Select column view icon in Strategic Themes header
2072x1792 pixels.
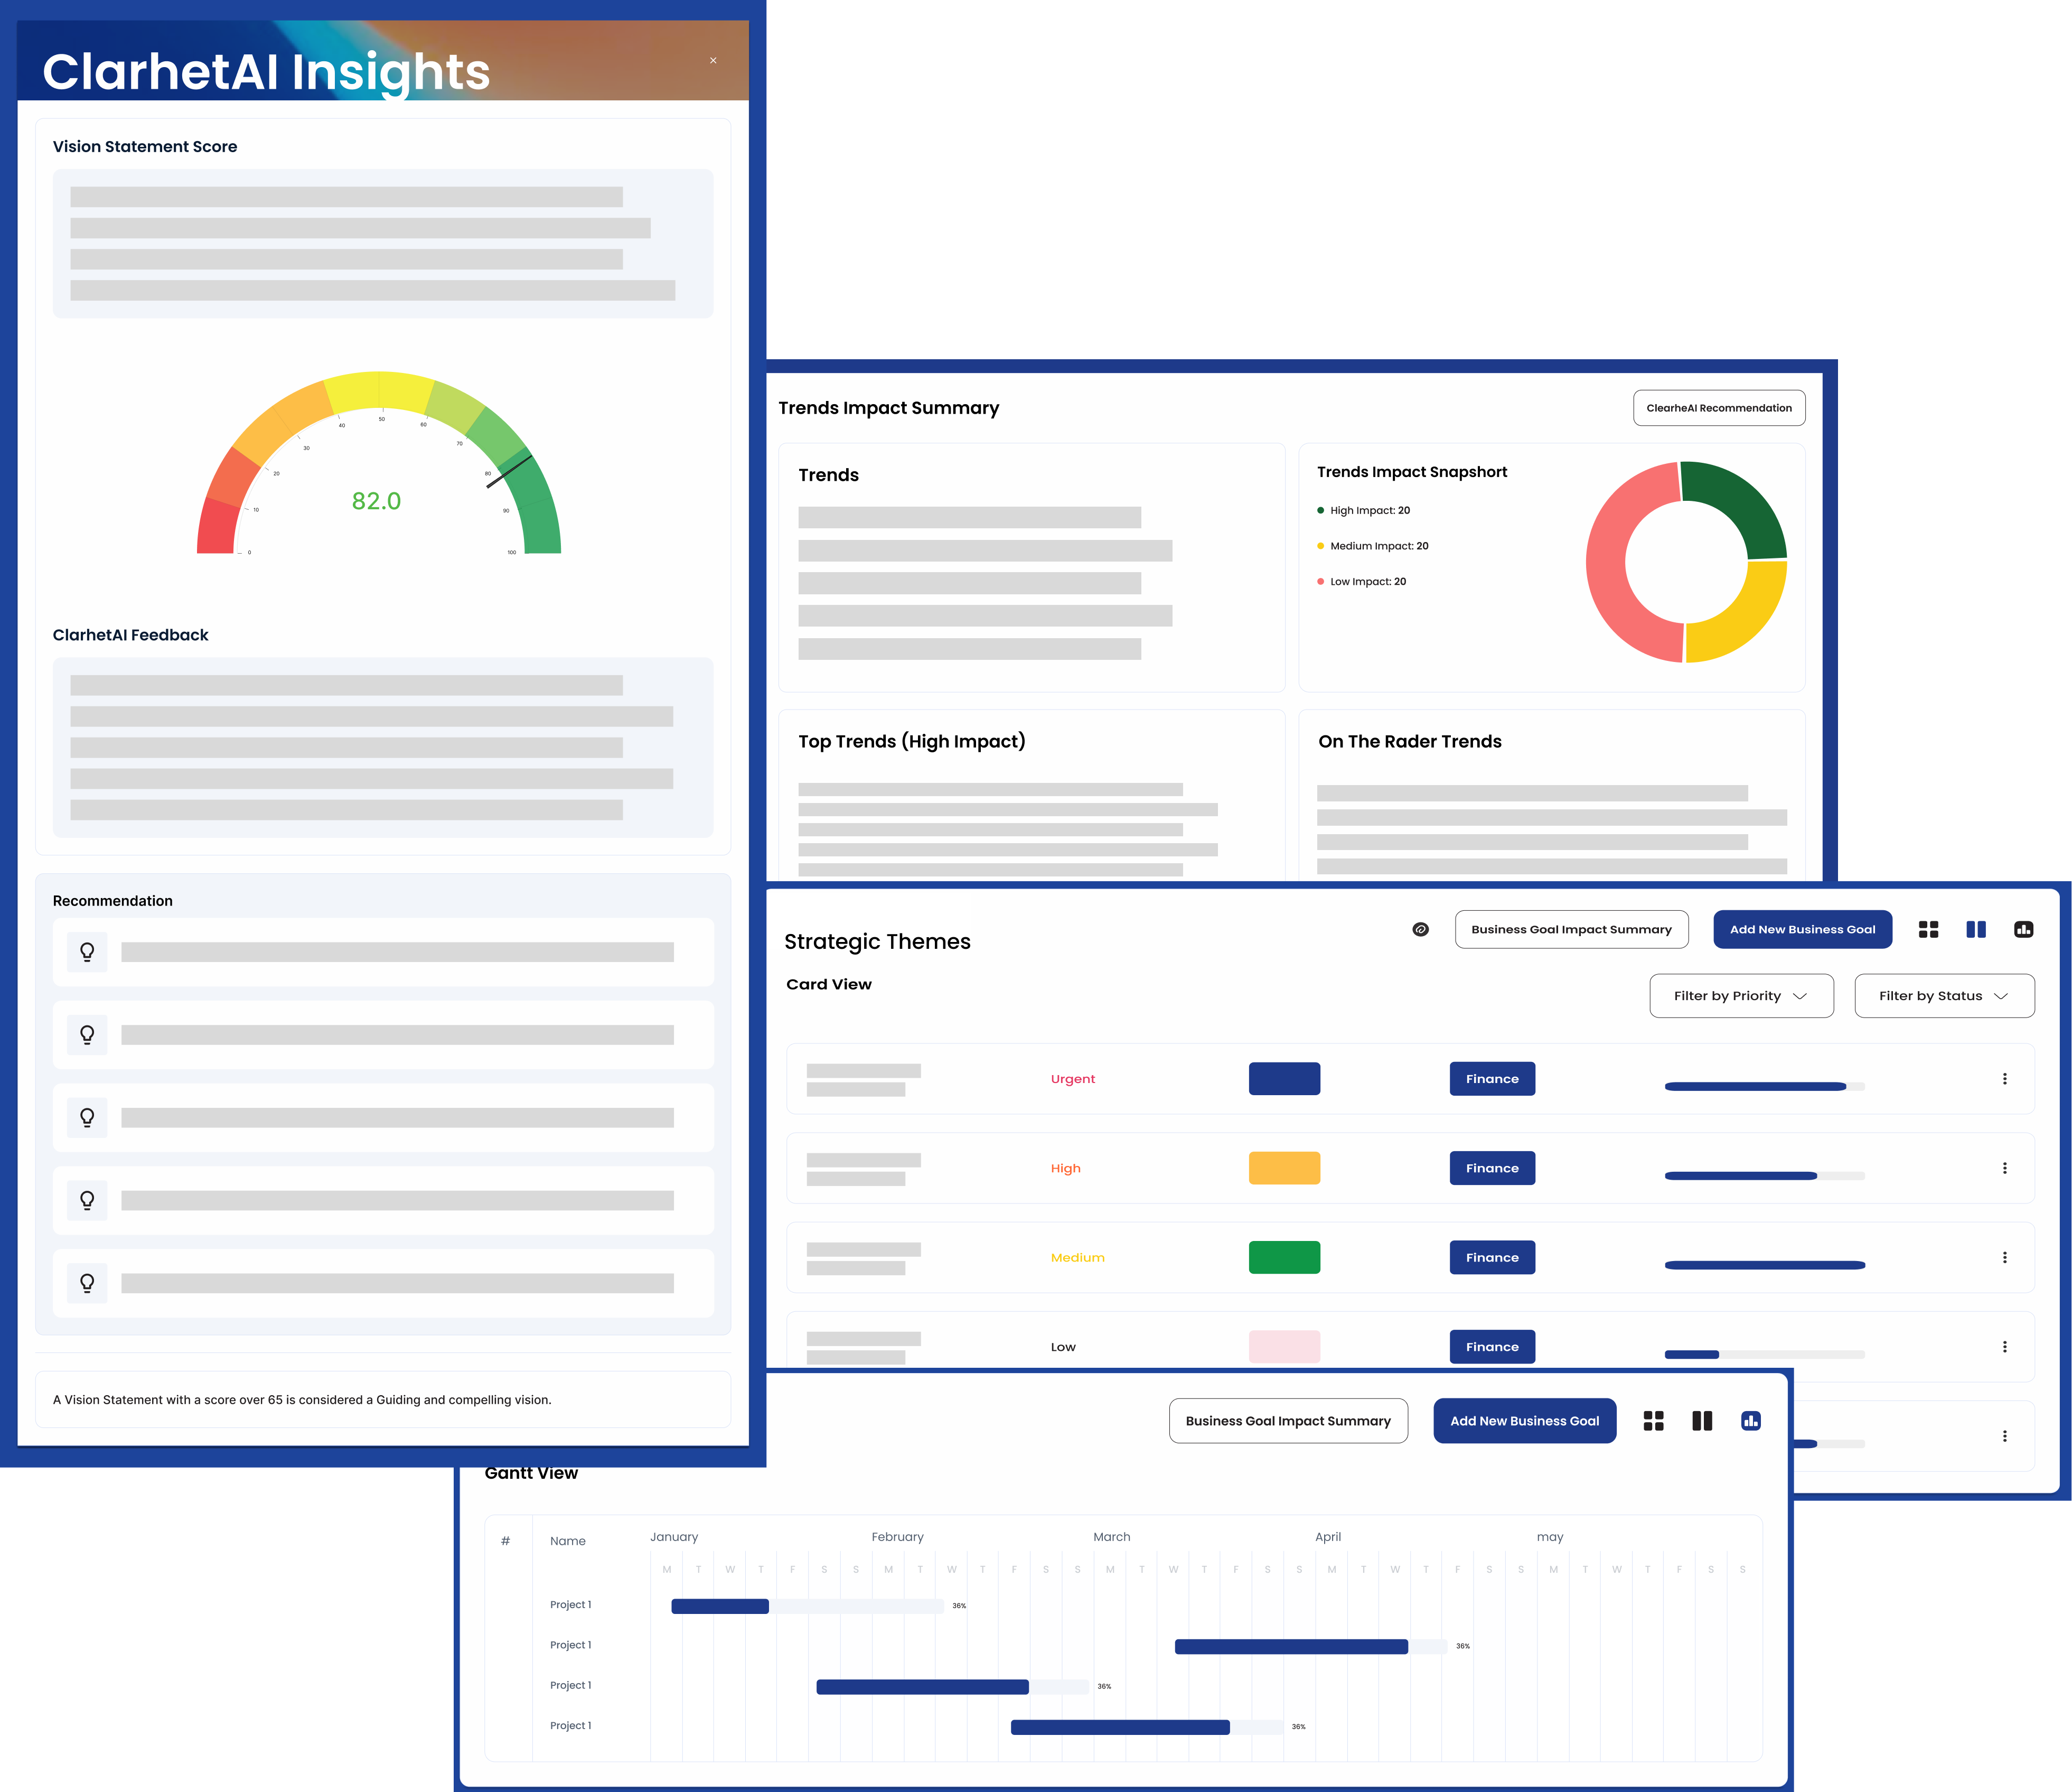tap(1975, 929)
